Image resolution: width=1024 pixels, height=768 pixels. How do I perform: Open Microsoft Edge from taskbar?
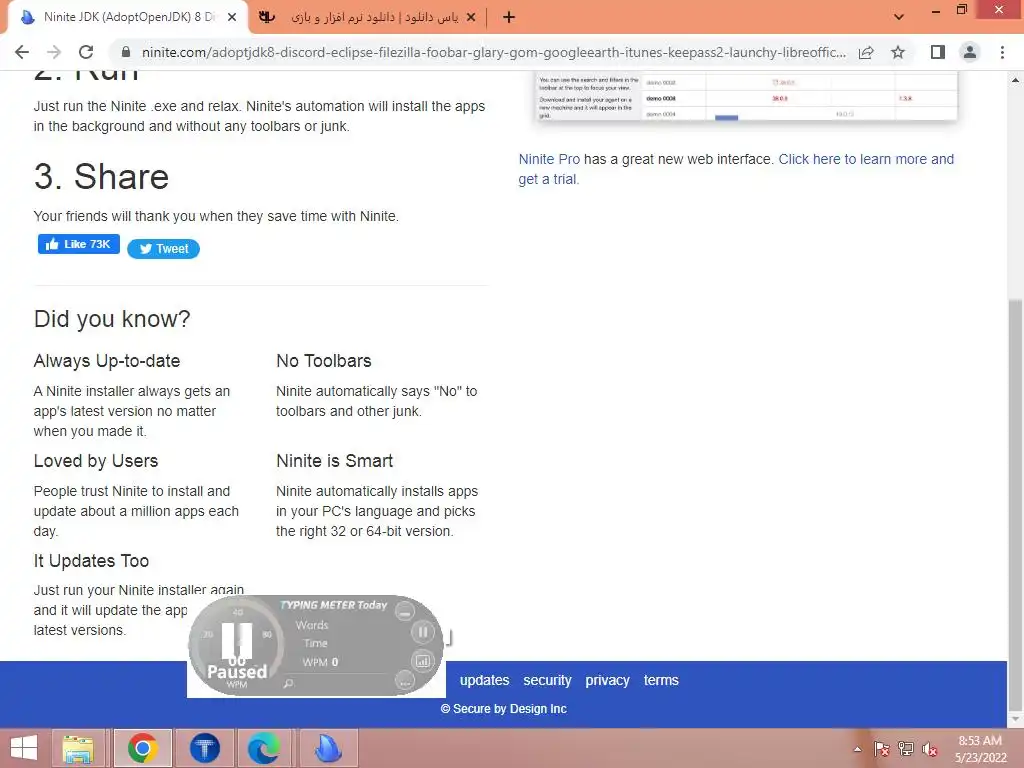pyautogui.click(x=264, y=748)
